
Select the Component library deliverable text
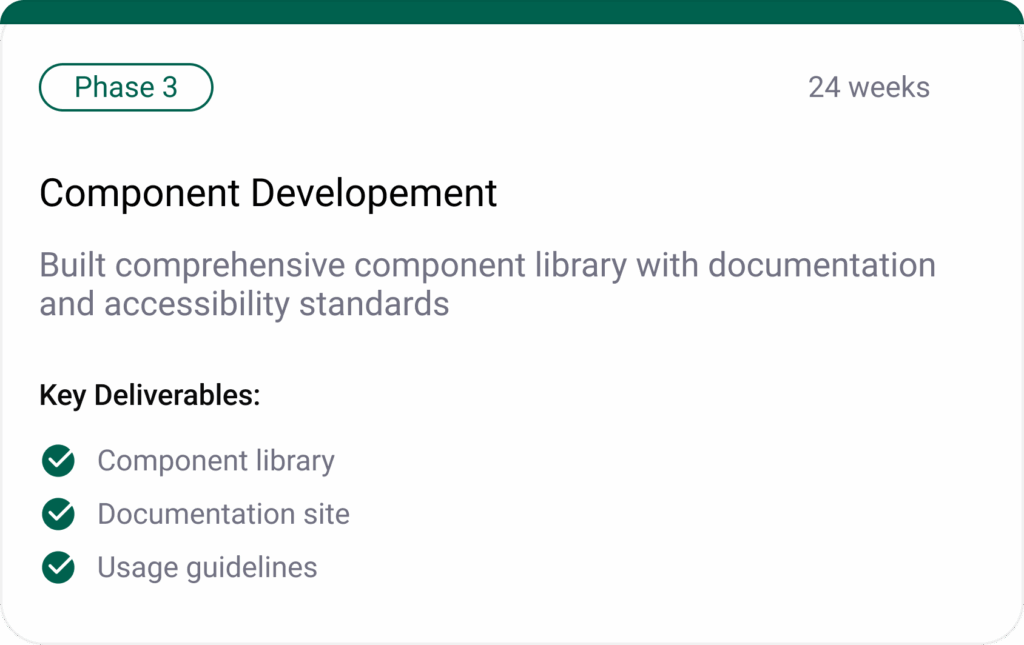[x=215, y=461]
